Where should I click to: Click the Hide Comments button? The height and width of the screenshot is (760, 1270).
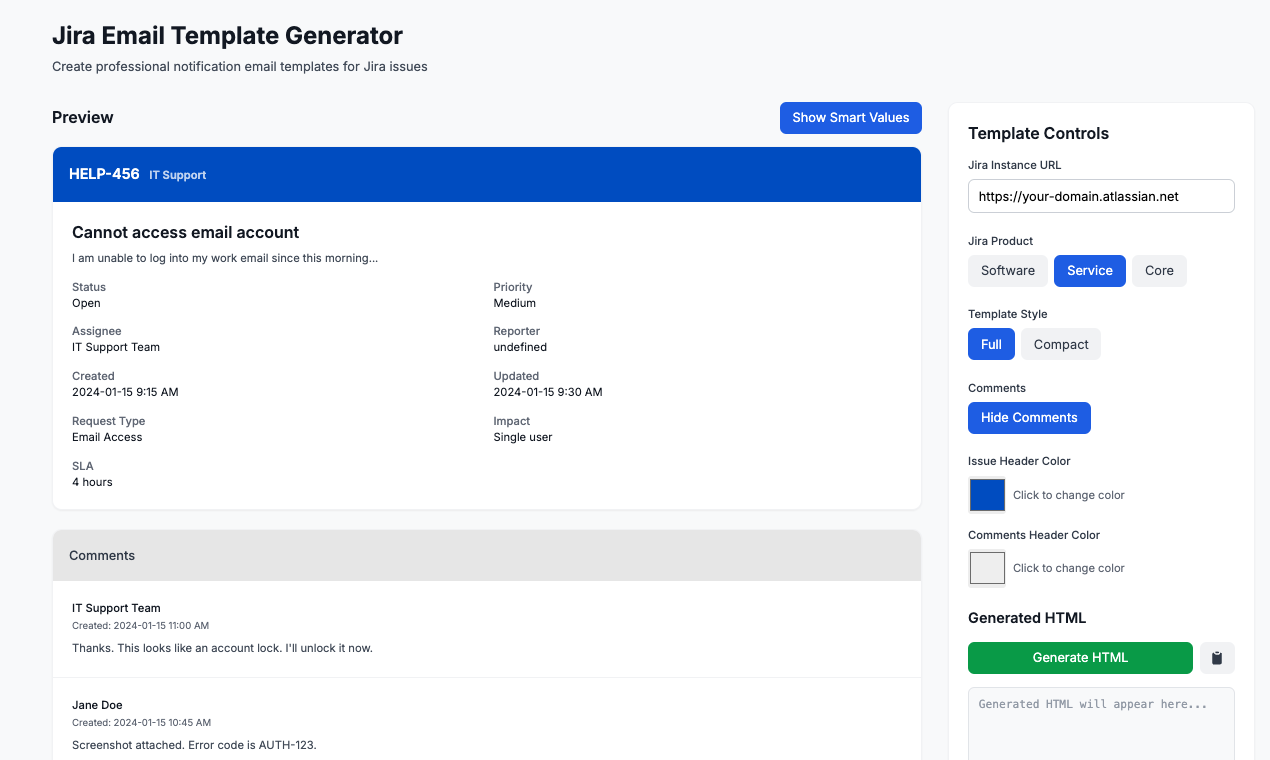pyautogui.click(x=1029, y=418)
